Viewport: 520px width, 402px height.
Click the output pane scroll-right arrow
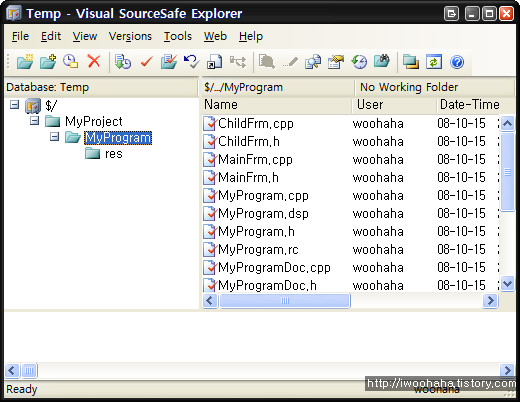[x=507, y=370]
